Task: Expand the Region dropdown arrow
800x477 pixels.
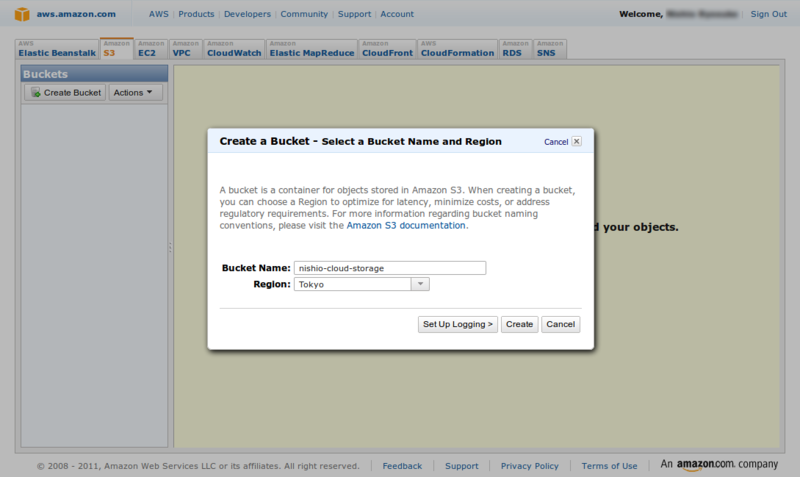Action: [420, 284]
